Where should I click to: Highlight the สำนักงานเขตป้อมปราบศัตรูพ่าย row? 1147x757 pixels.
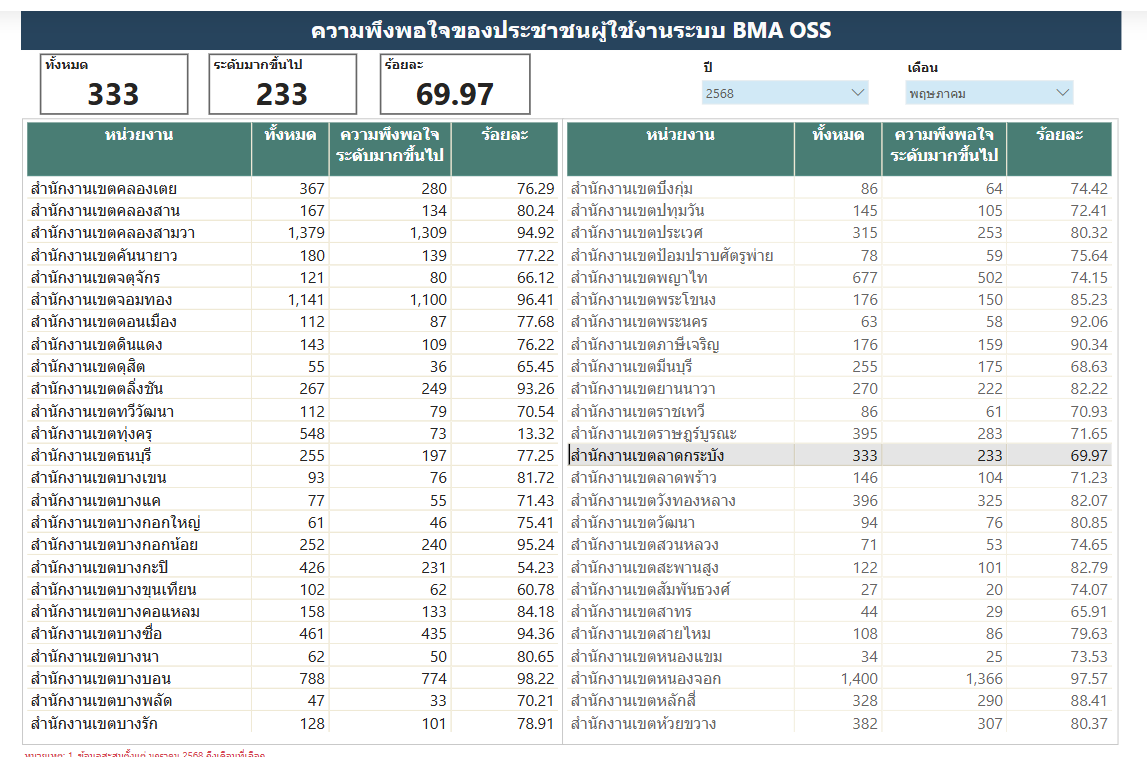[x=840, y=255]
